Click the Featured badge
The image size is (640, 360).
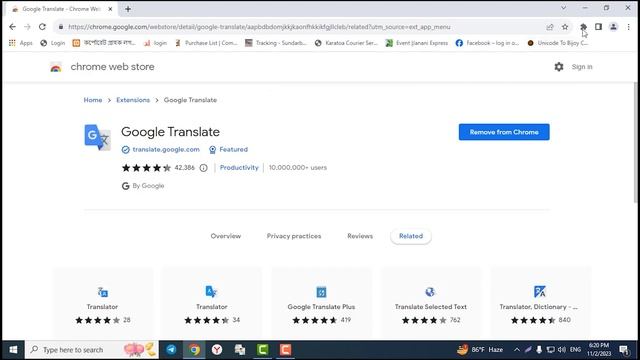[229, 149]
